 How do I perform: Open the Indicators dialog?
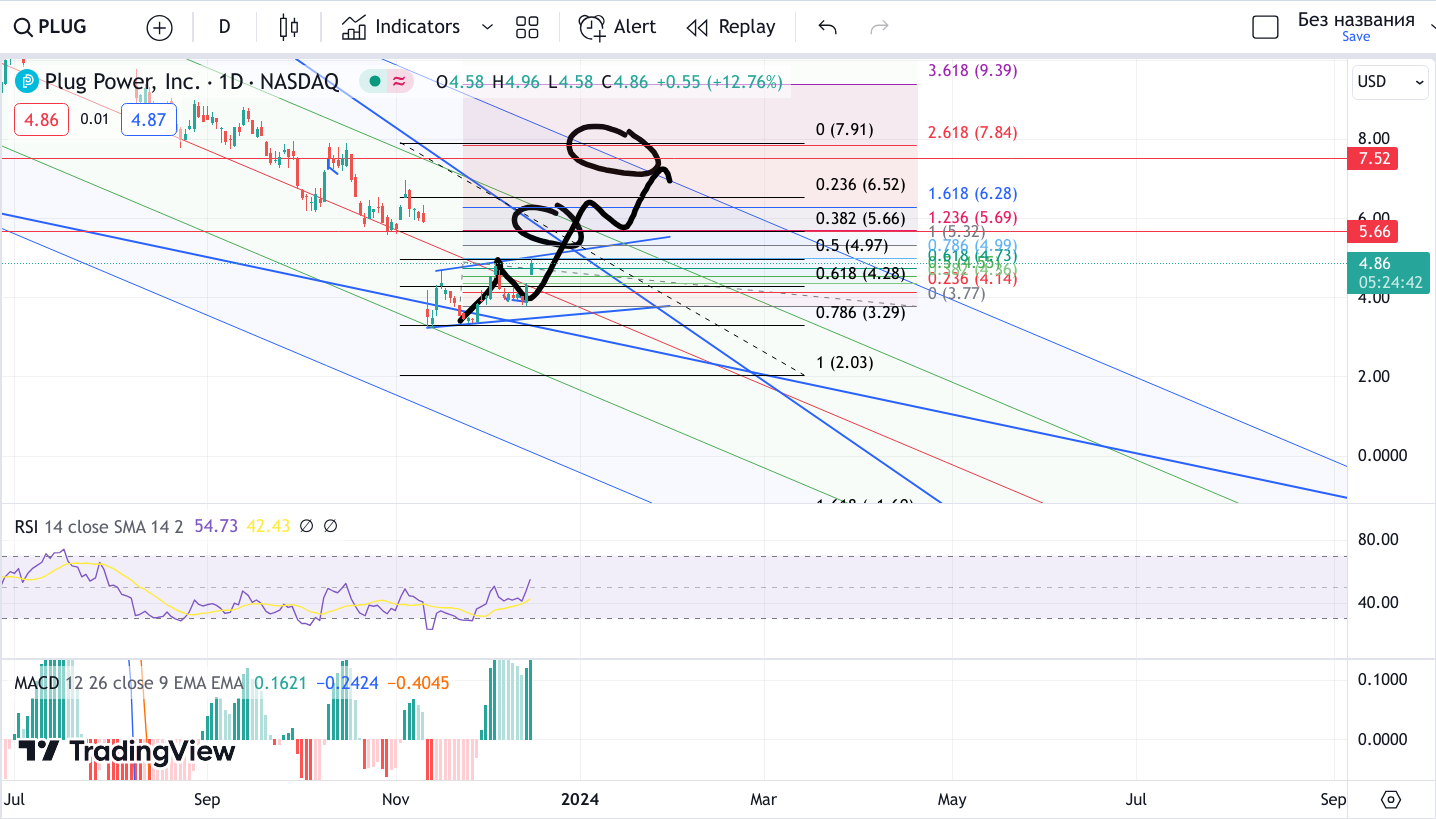pyautogui.click(x=401, y=27)
